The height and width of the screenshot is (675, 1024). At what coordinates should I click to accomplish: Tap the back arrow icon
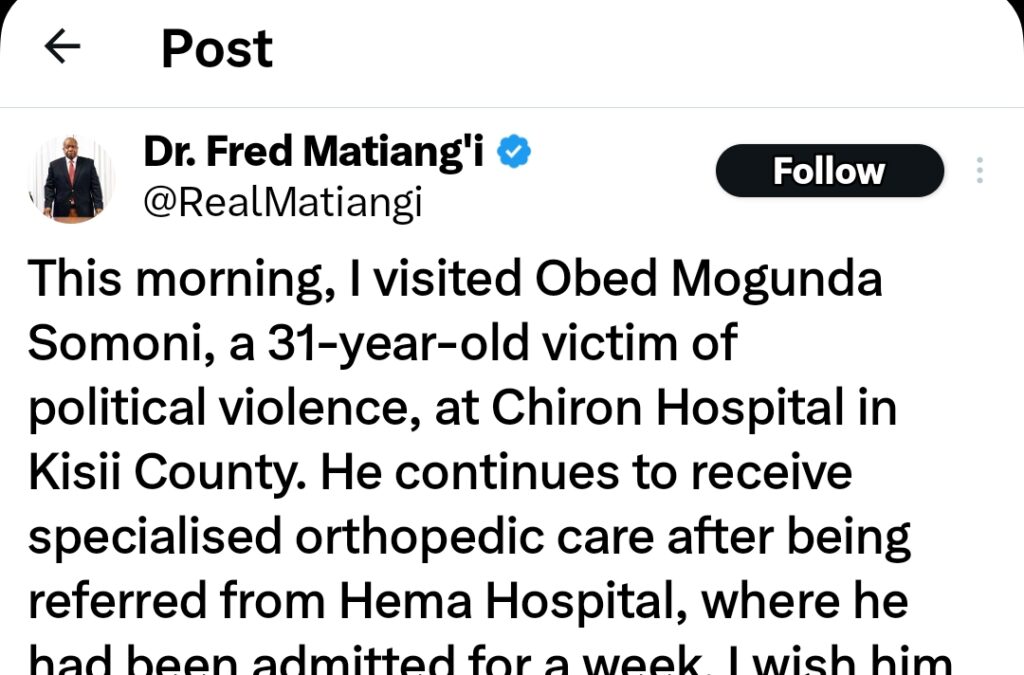point(62,47)
